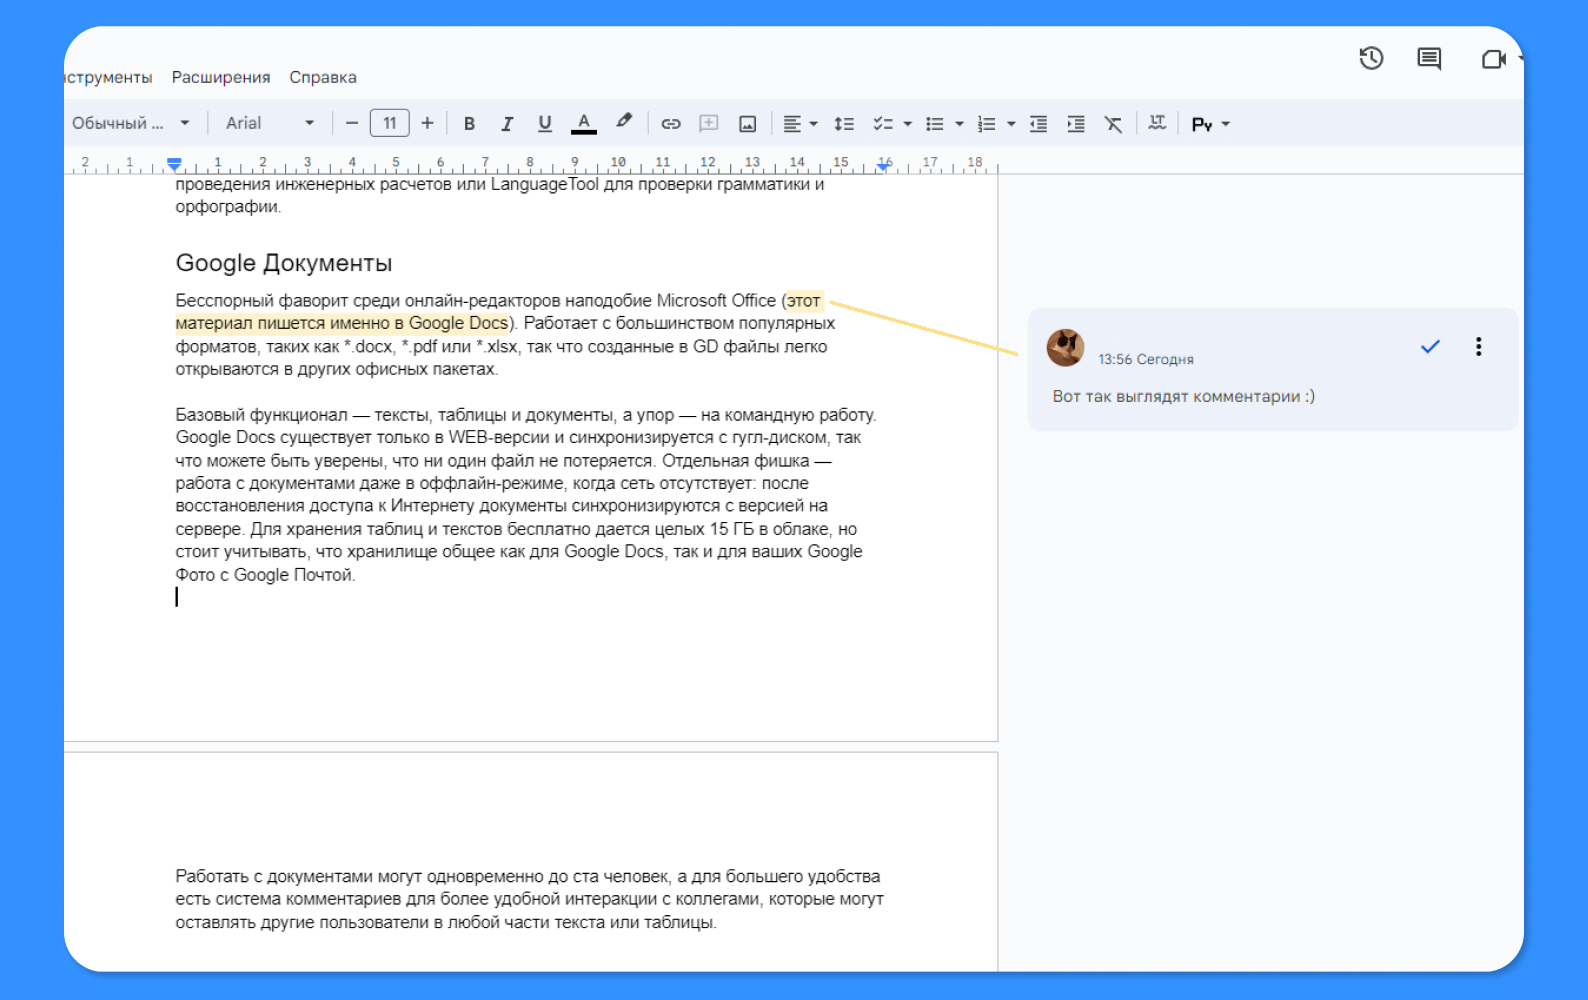Open the Ру input language dropdown
Image resolution: width=1588 pixels, height=1000 pixels.
point(1211,124)
